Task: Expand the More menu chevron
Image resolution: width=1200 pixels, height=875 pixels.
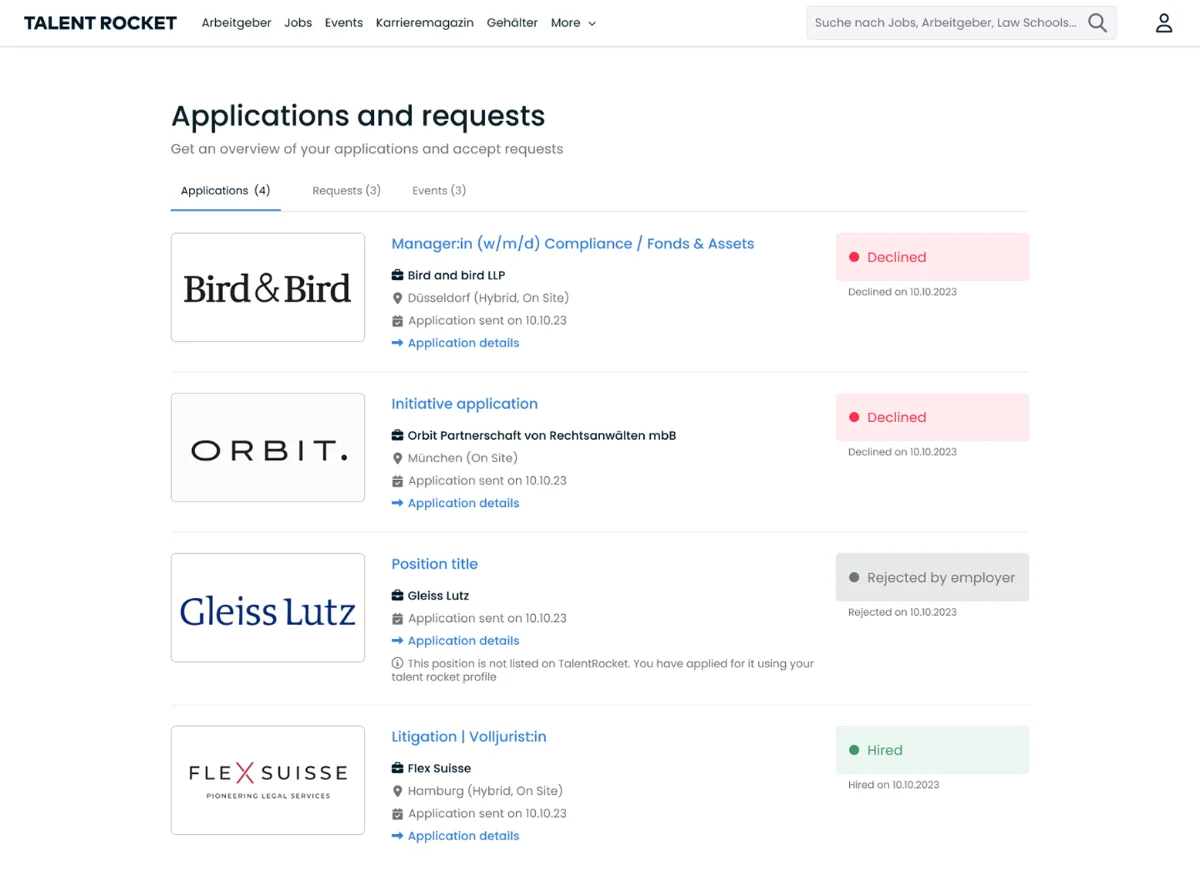Action: [592, 23]
